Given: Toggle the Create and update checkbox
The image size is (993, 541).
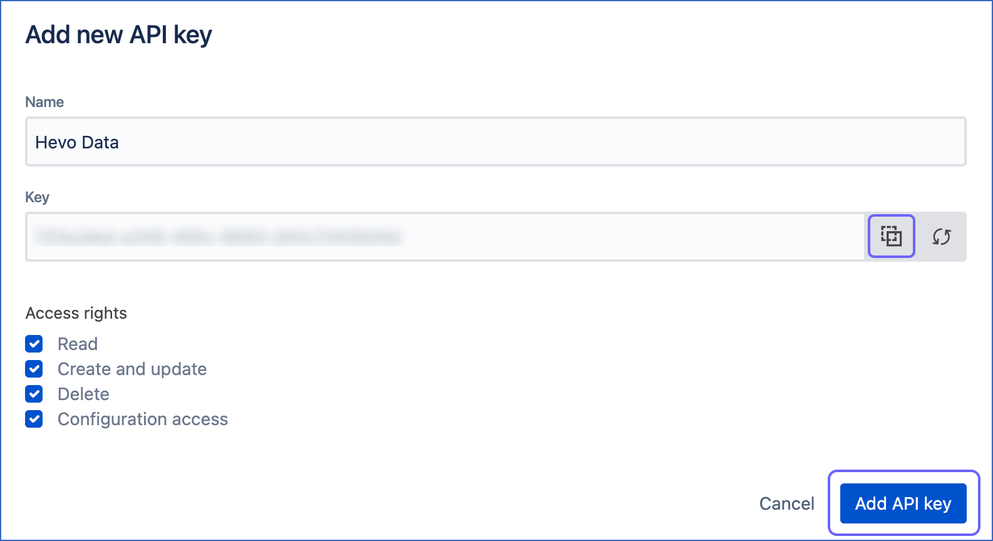Looking at the screenshot, I should point(34,369).
